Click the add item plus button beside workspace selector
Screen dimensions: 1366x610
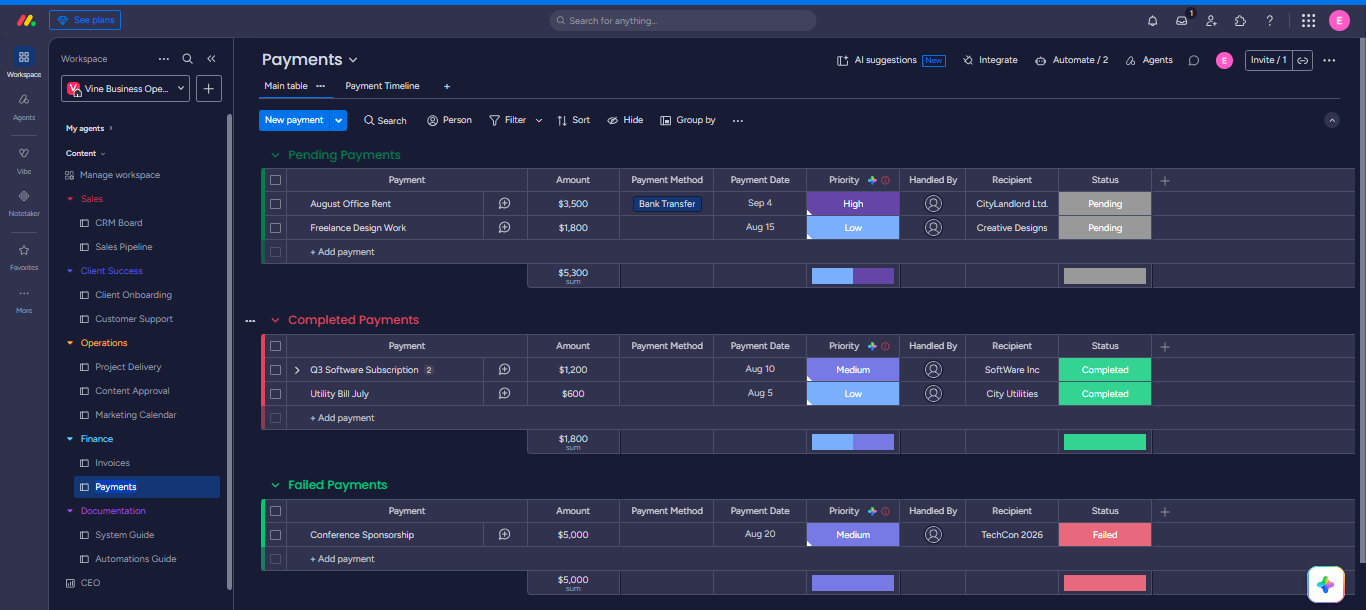point(209,88)
